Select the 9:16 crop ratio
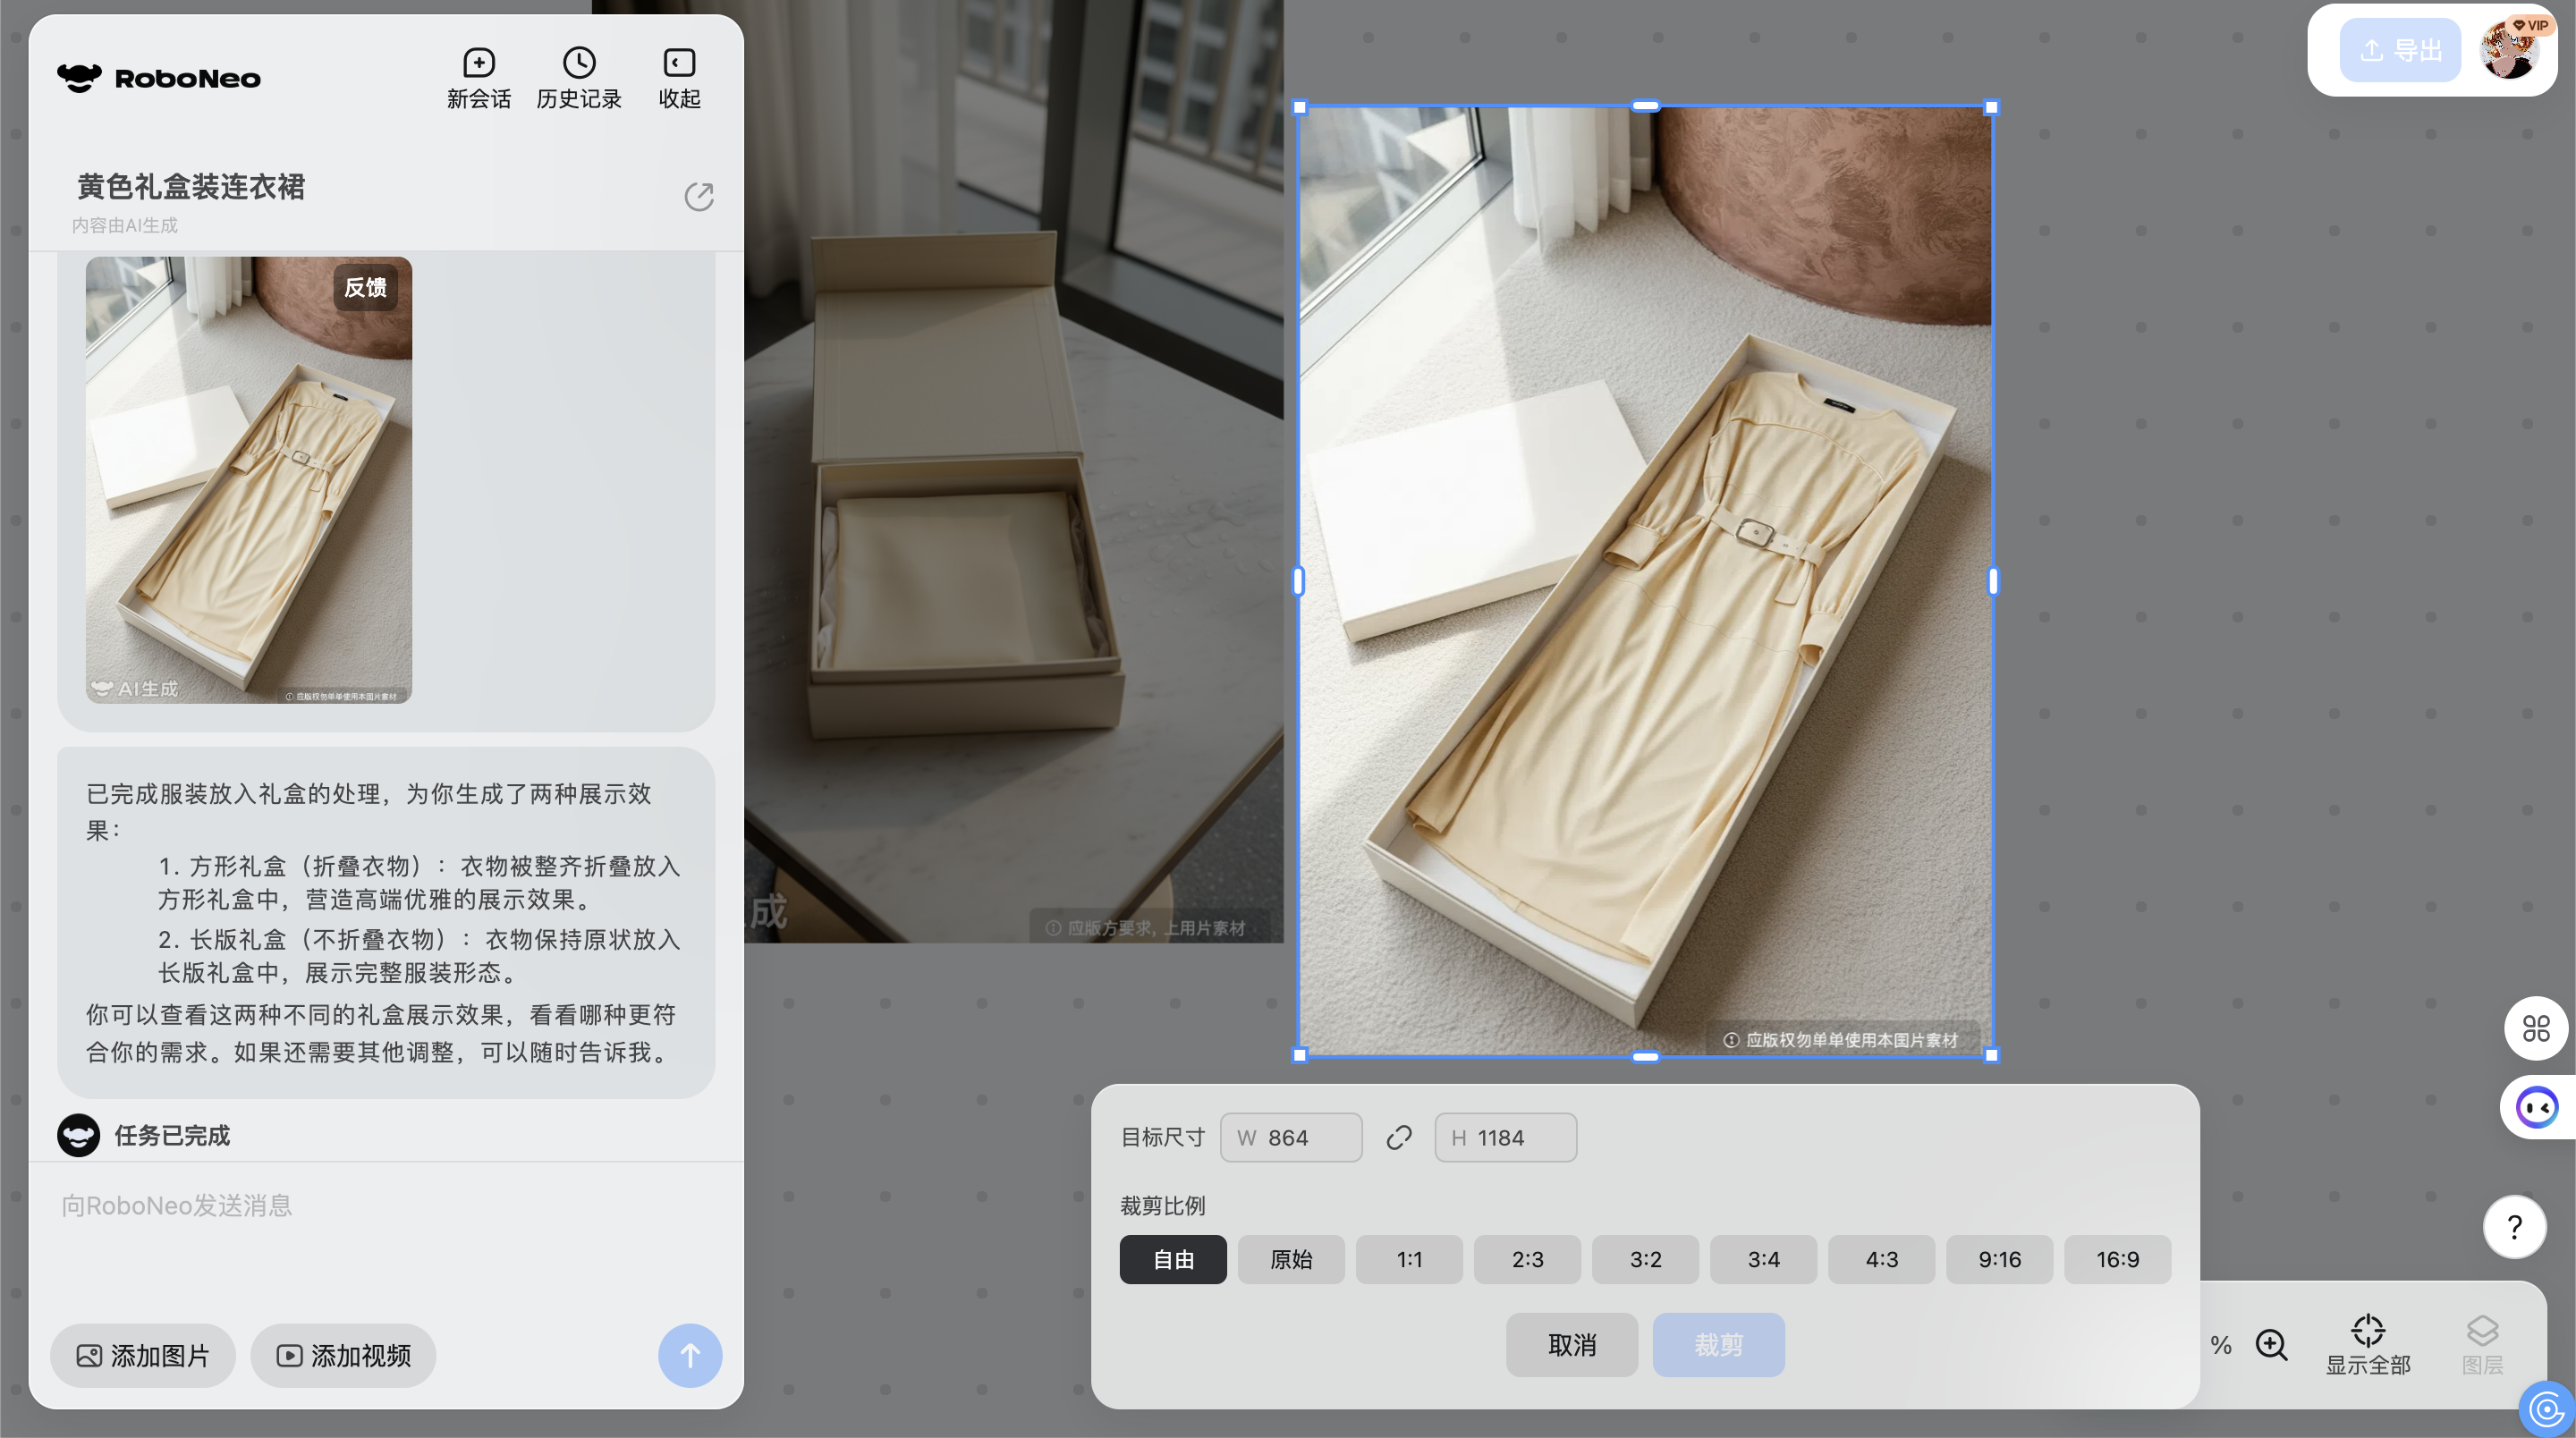 pyautogui.click(x=1999, y=1259)
